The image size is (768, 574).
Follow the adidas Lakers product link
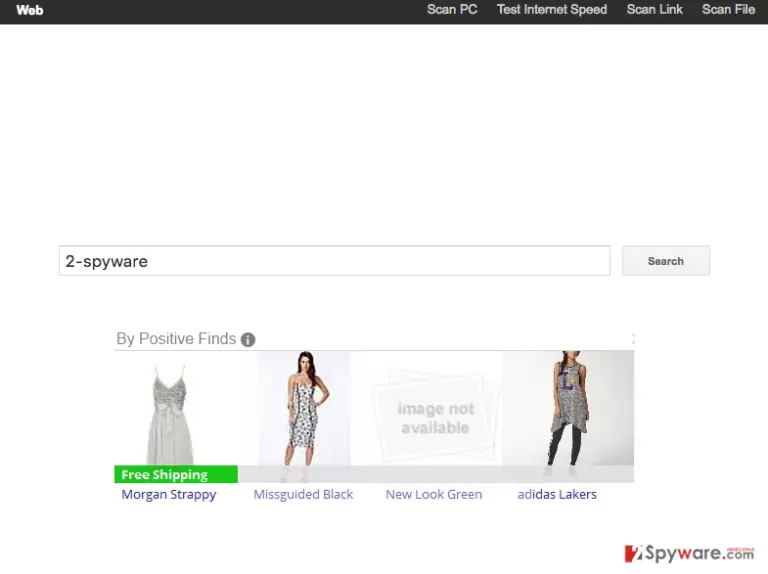pos(557,495)
